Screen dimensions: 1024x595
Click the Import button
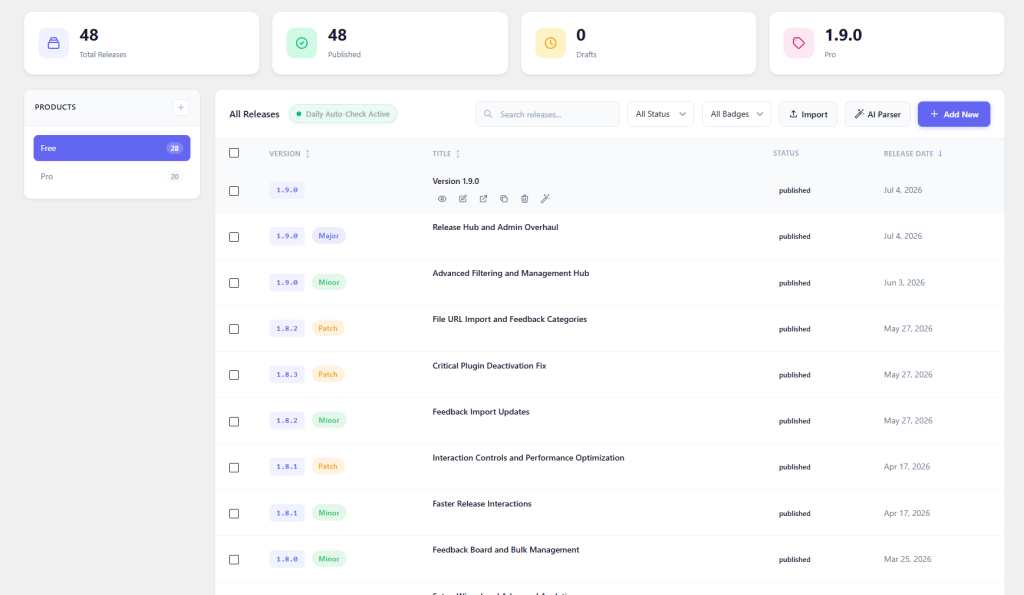coord(808,114)
